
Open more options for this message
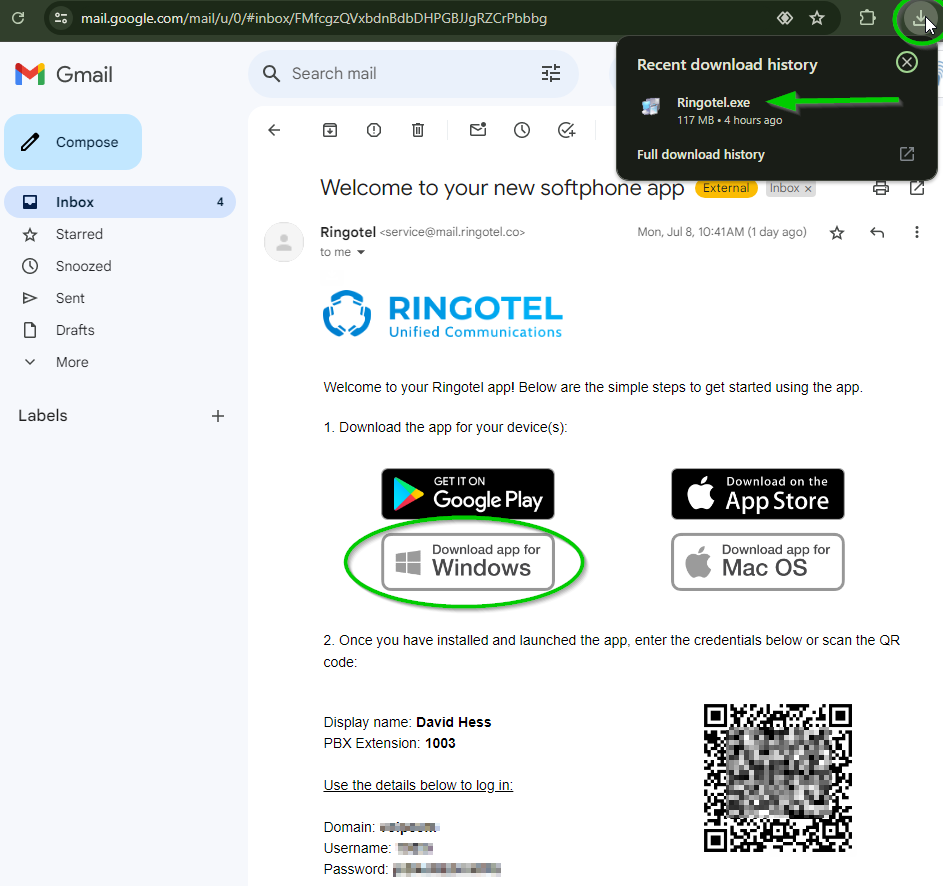[x=917, y=232]
